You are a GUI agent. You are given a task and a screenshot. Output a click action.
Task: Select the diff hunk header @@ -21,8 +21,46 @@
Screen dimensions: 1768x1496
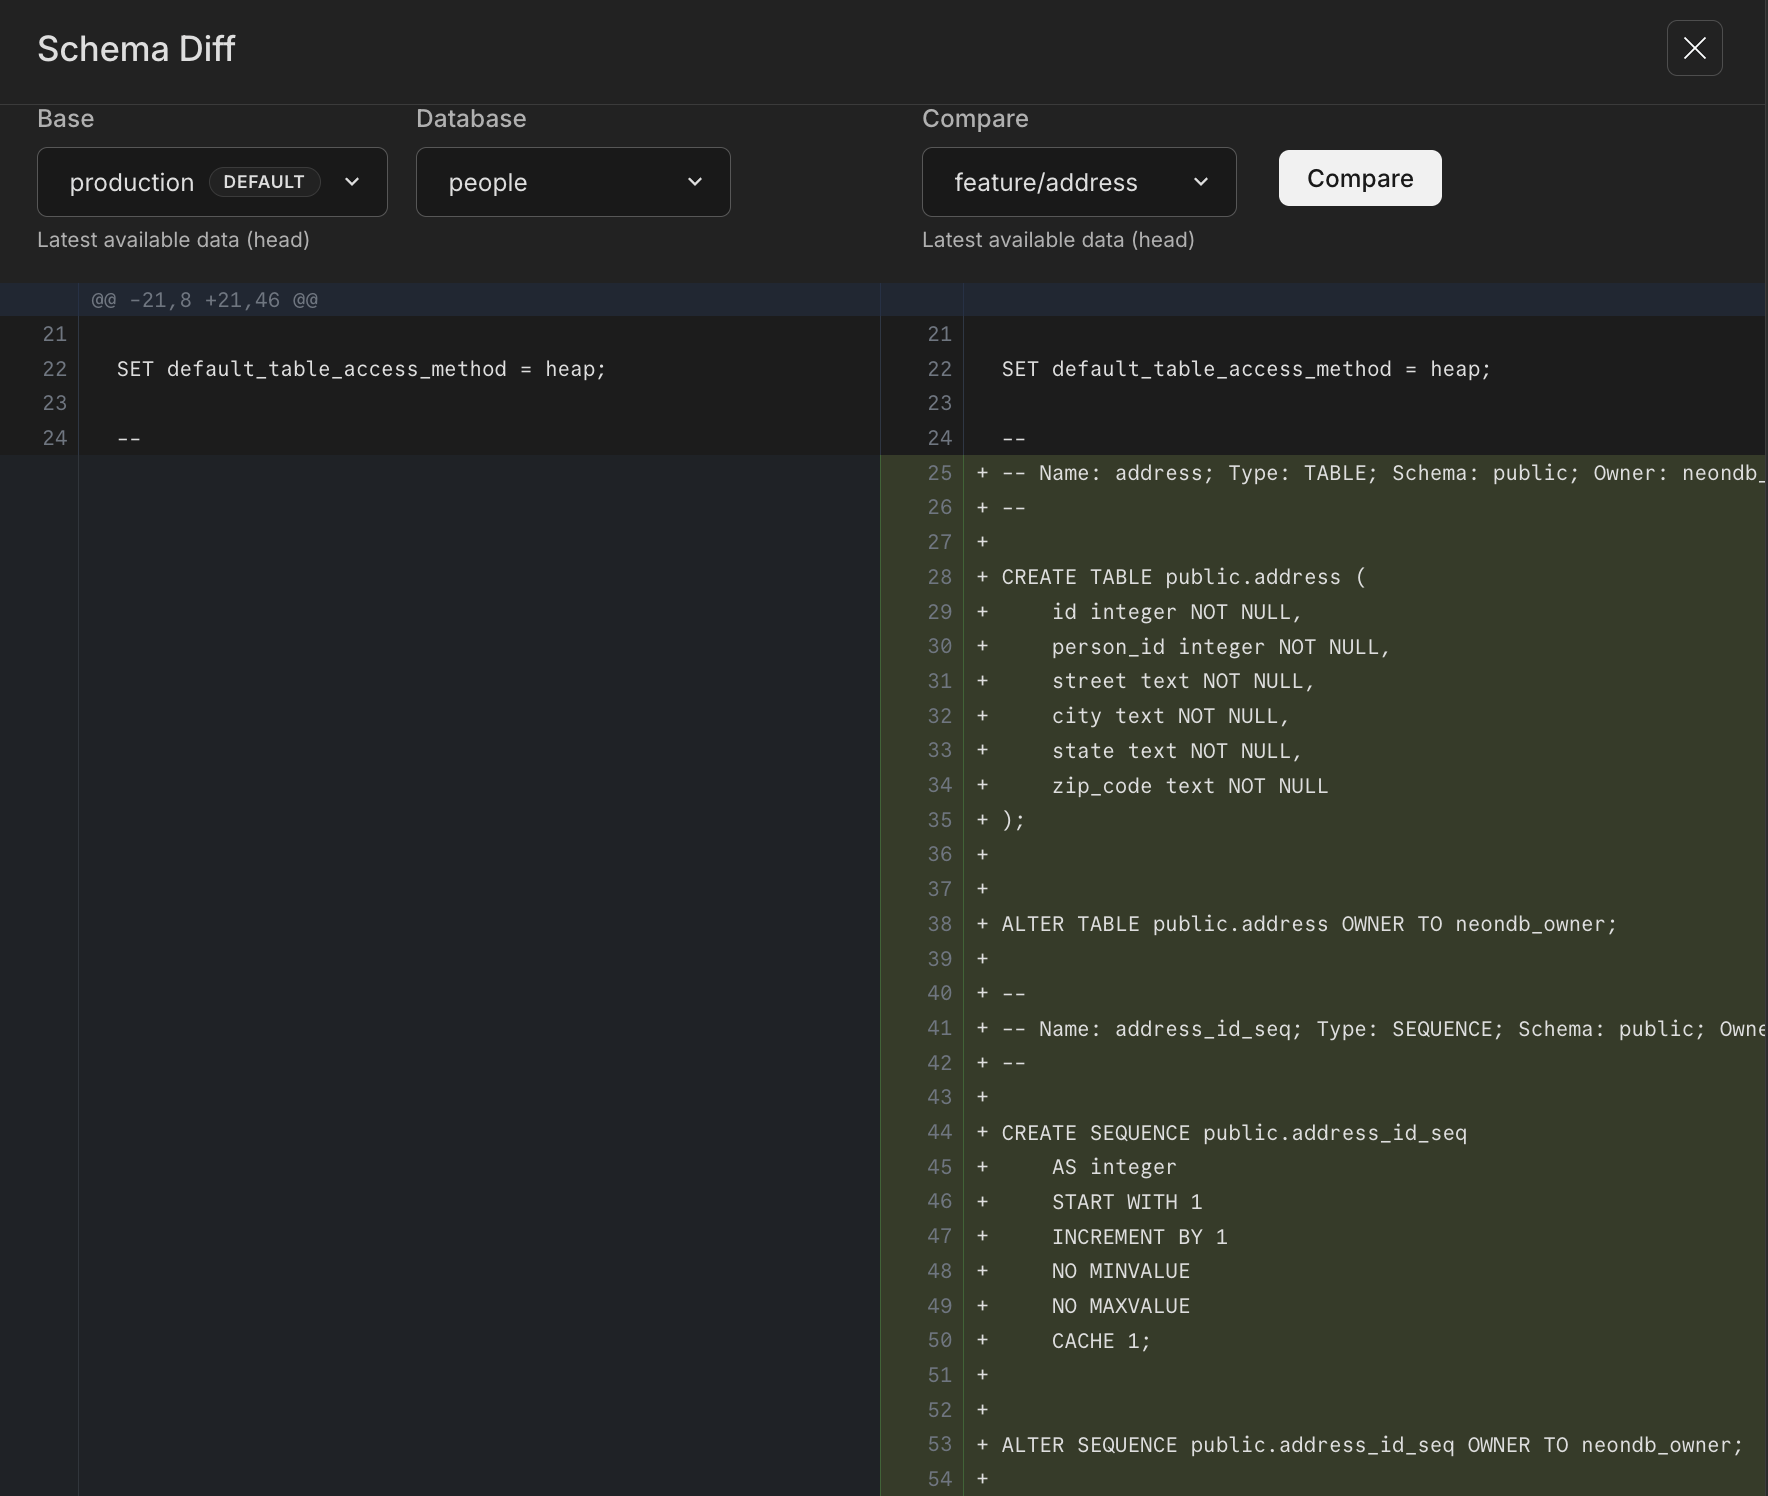[205, 299]
